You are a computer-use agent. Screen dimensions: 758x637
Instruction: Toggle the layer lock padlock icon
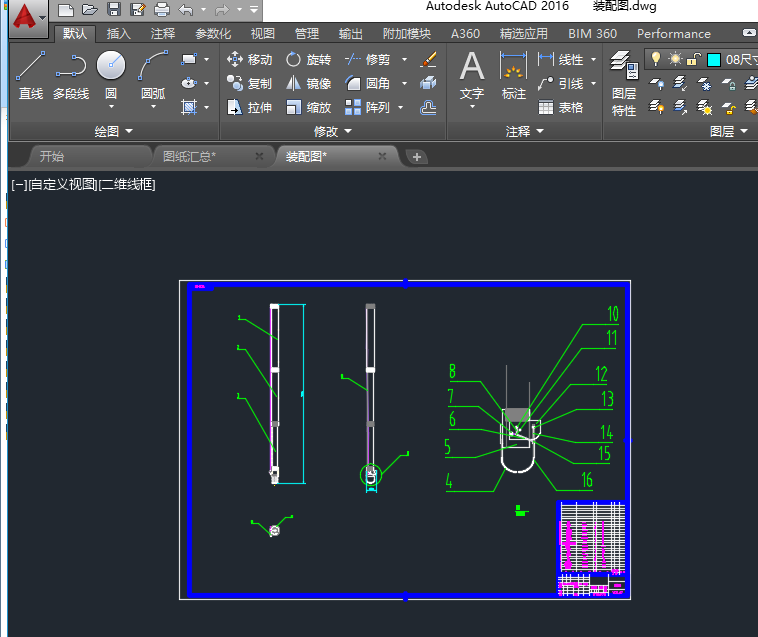point(694,59)
